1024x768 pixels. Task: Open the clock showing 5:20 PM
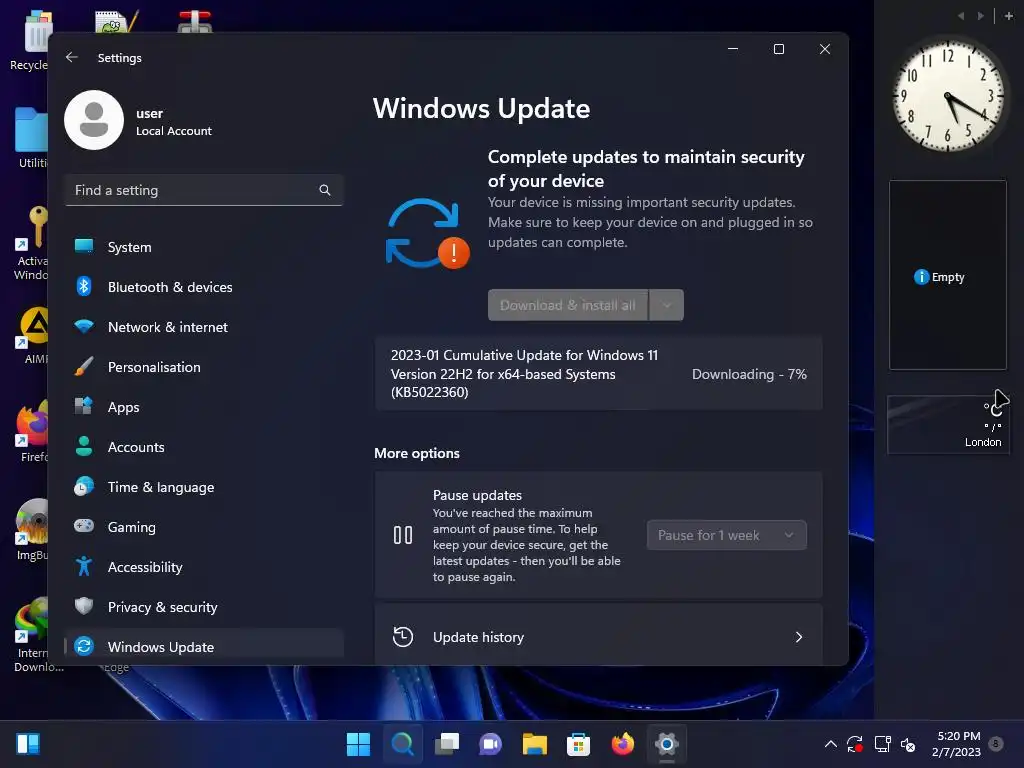pos(957,744)
